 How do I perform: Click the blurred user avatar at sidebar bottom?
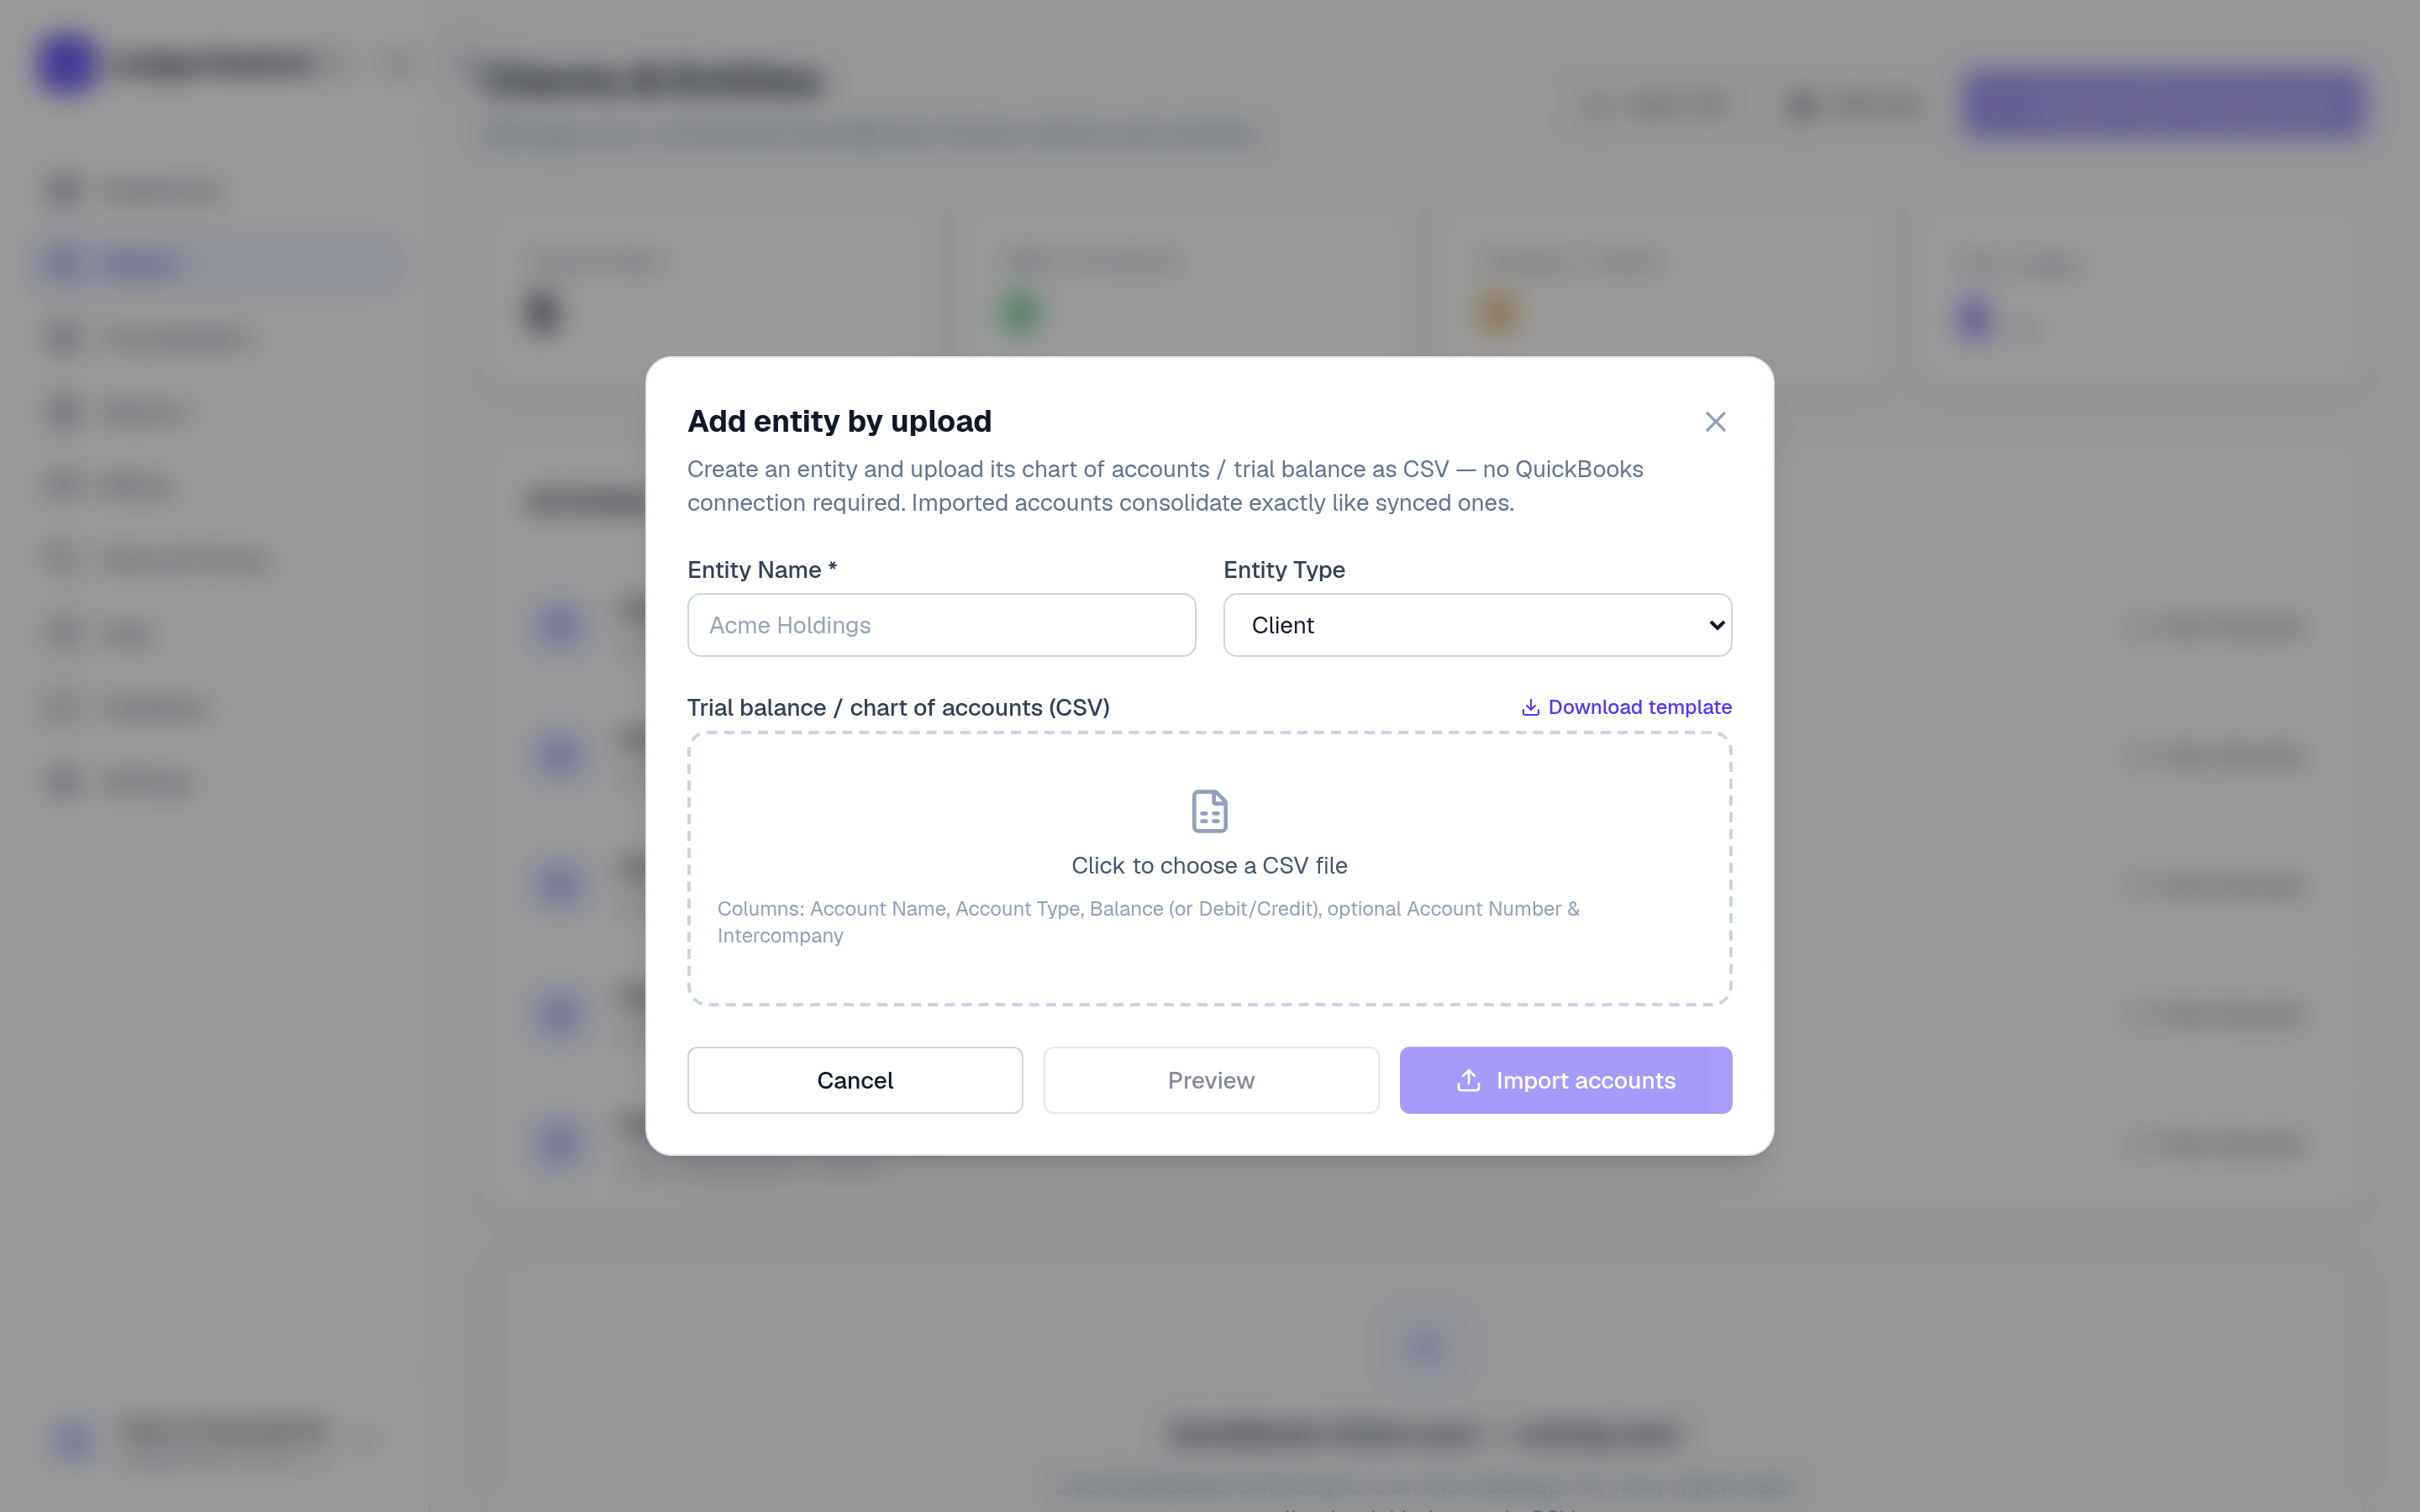[75, 1440]
